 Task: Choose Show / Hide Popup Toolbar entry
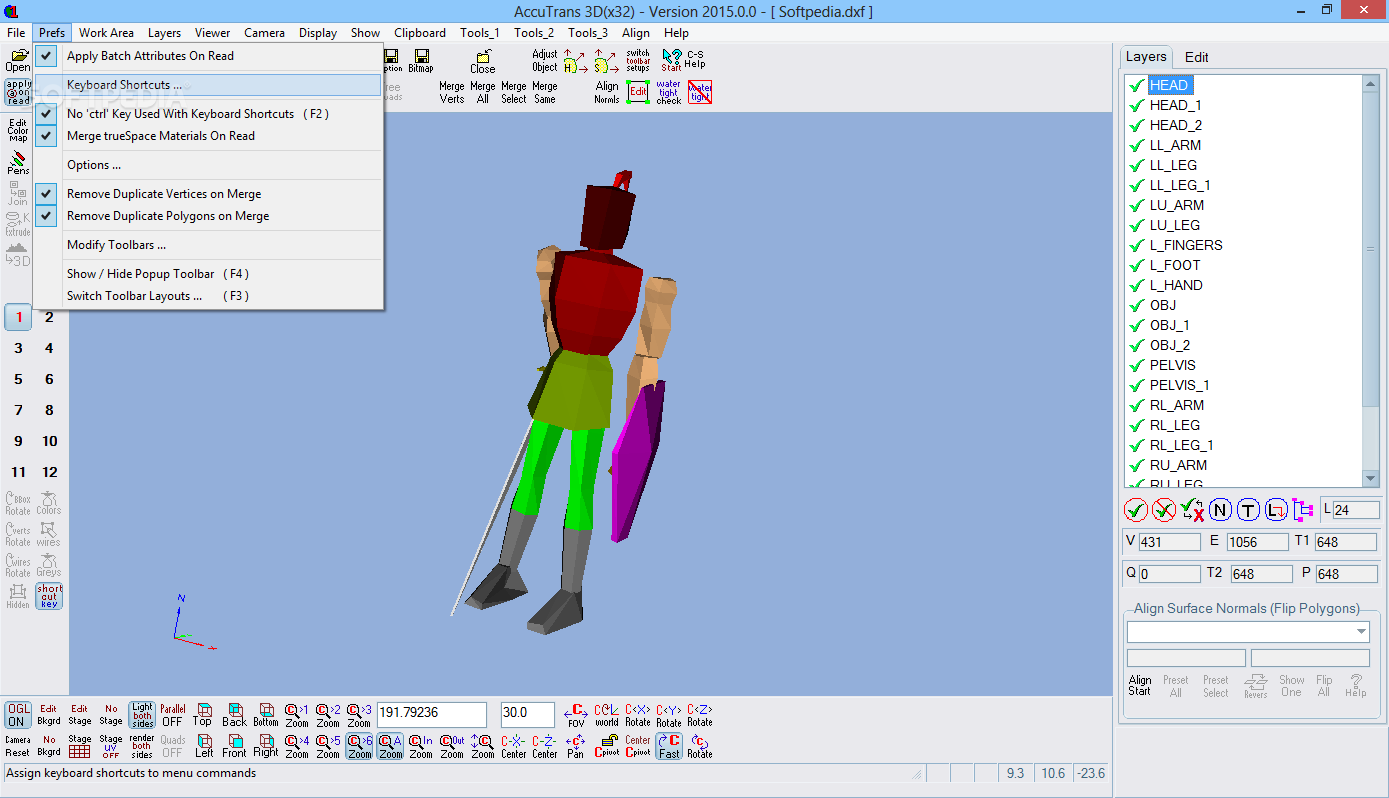tap(208, 274)
